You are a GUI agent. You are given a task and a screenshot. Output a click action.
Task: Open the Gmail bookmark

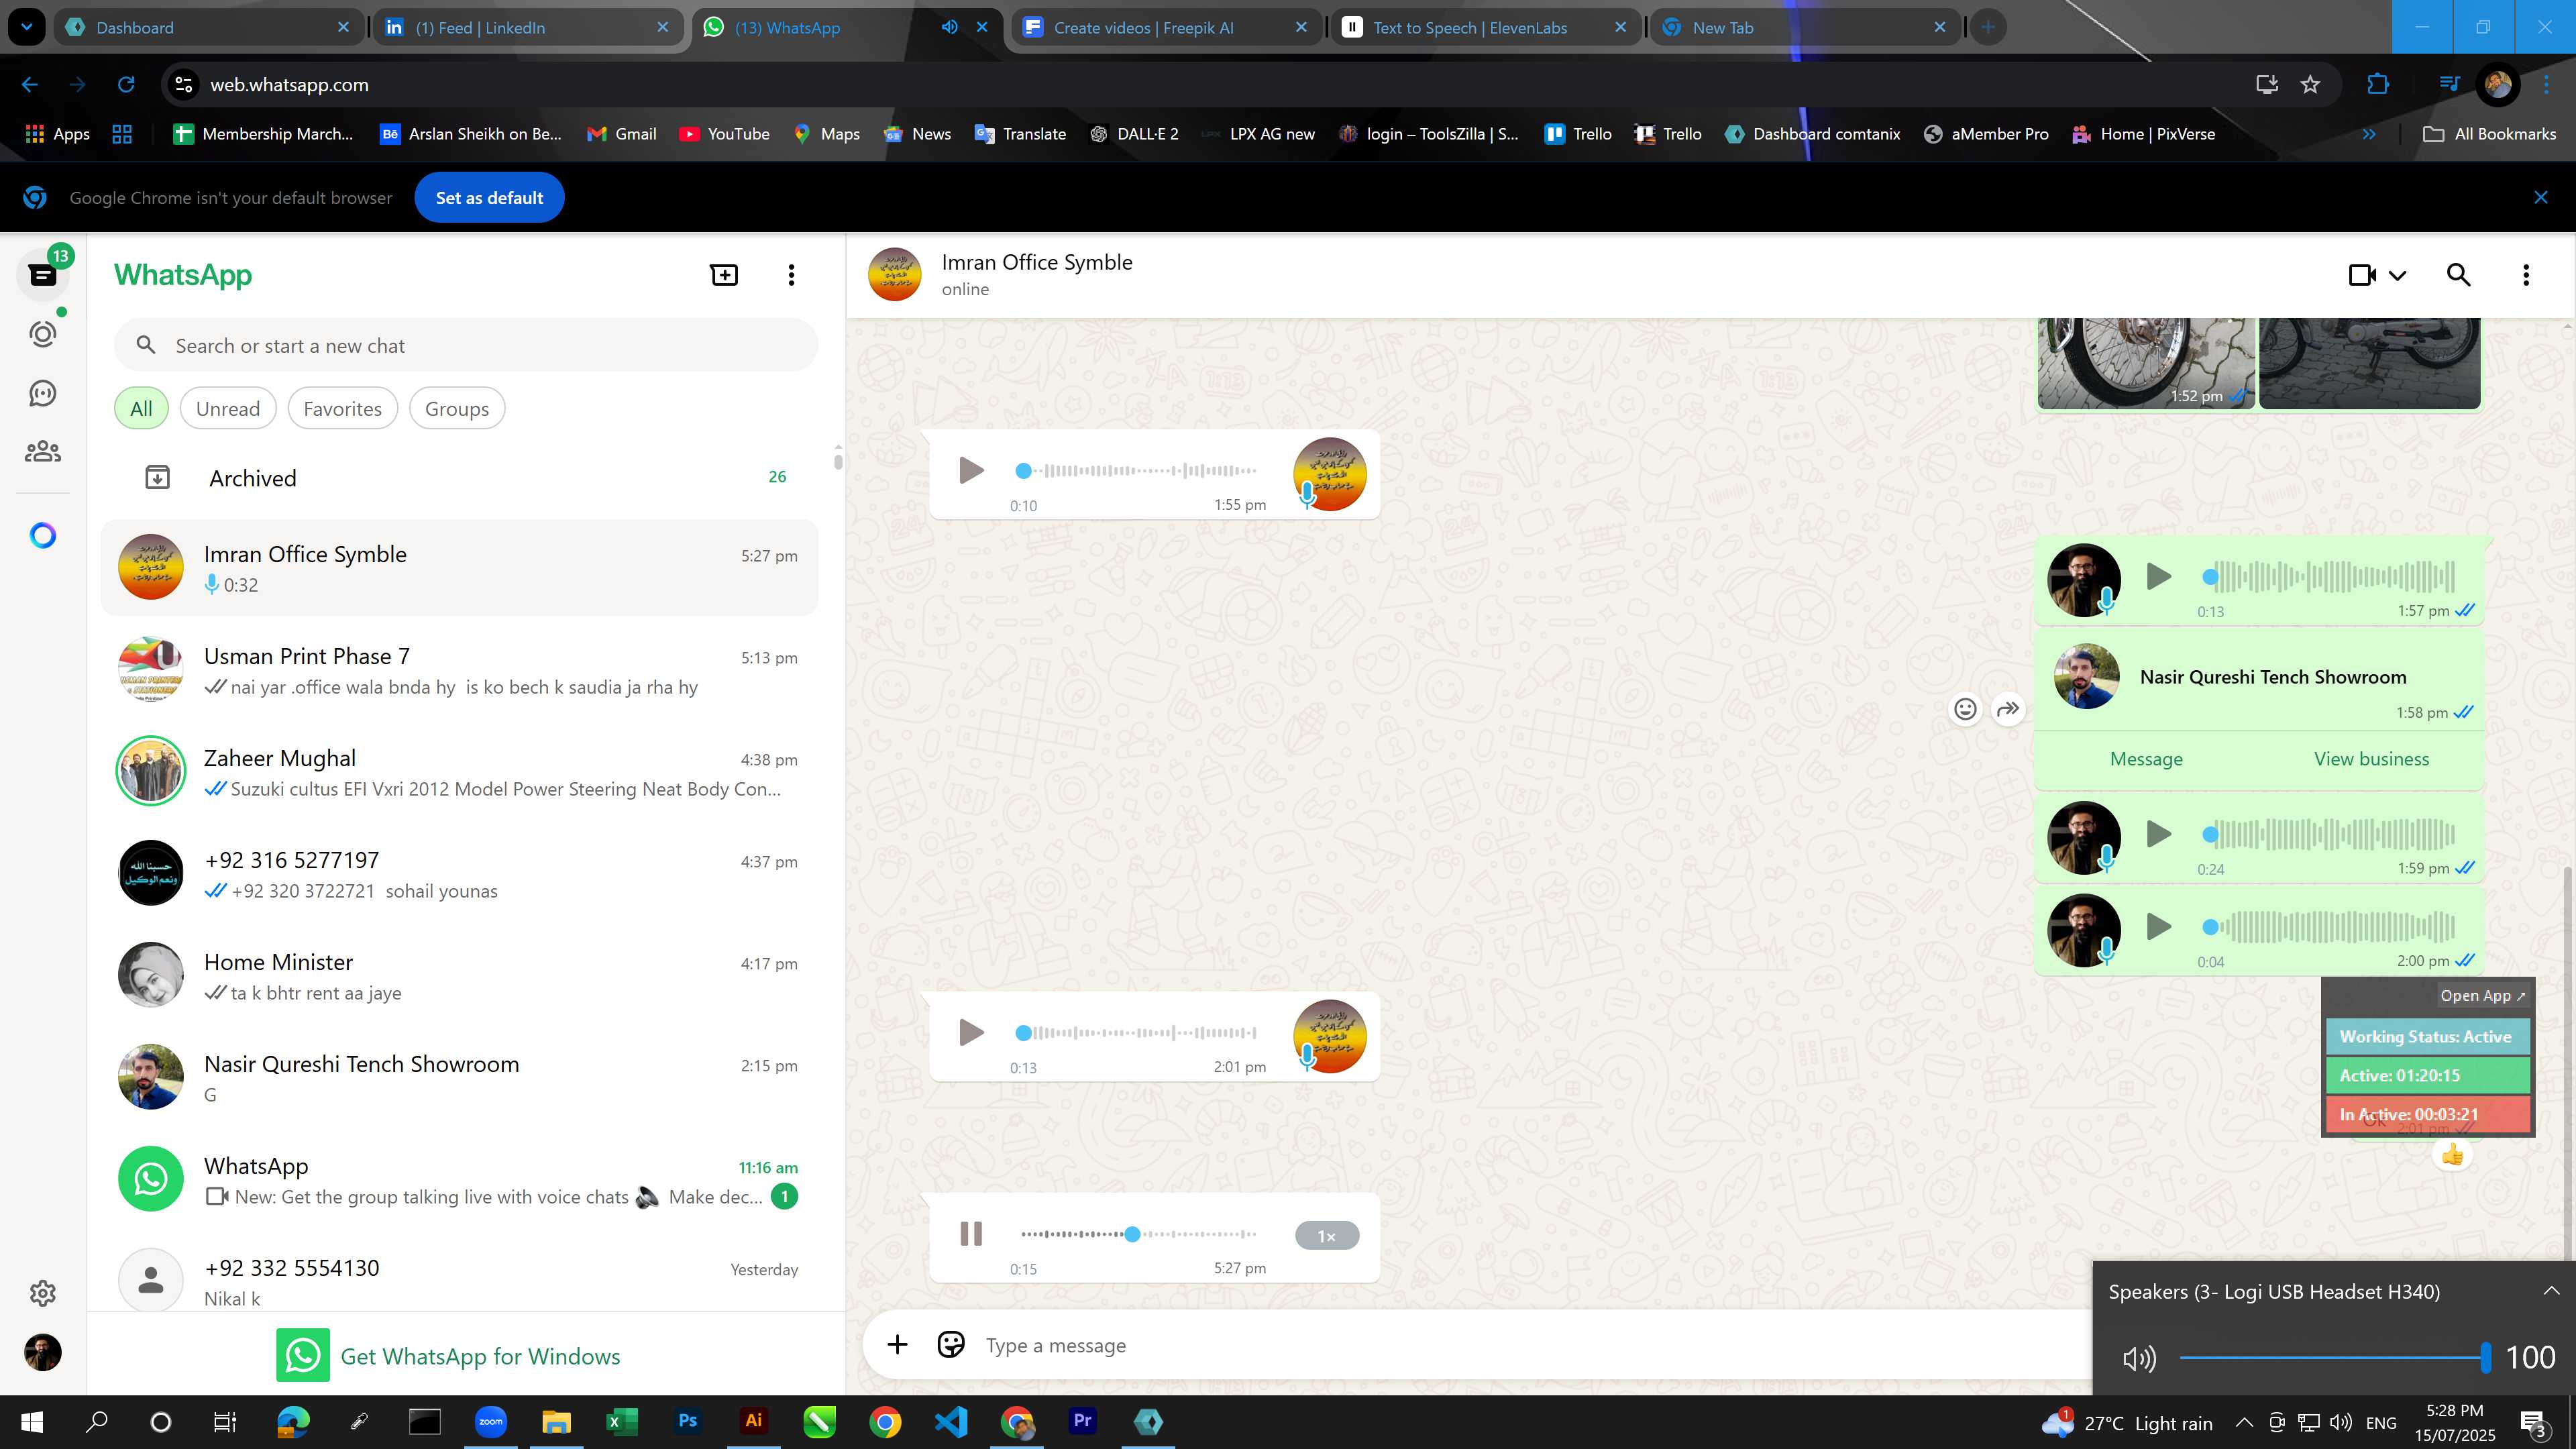pos(621,134)
